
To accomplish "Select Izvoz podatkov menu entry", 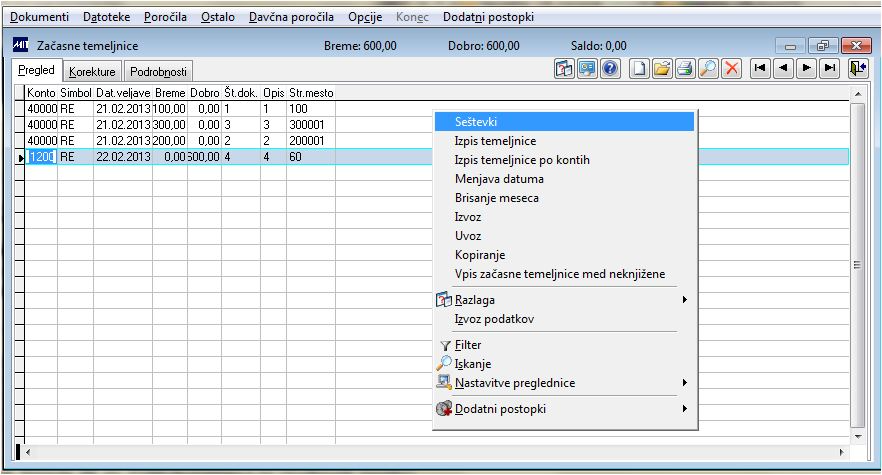I will click(x=564, y=319).
